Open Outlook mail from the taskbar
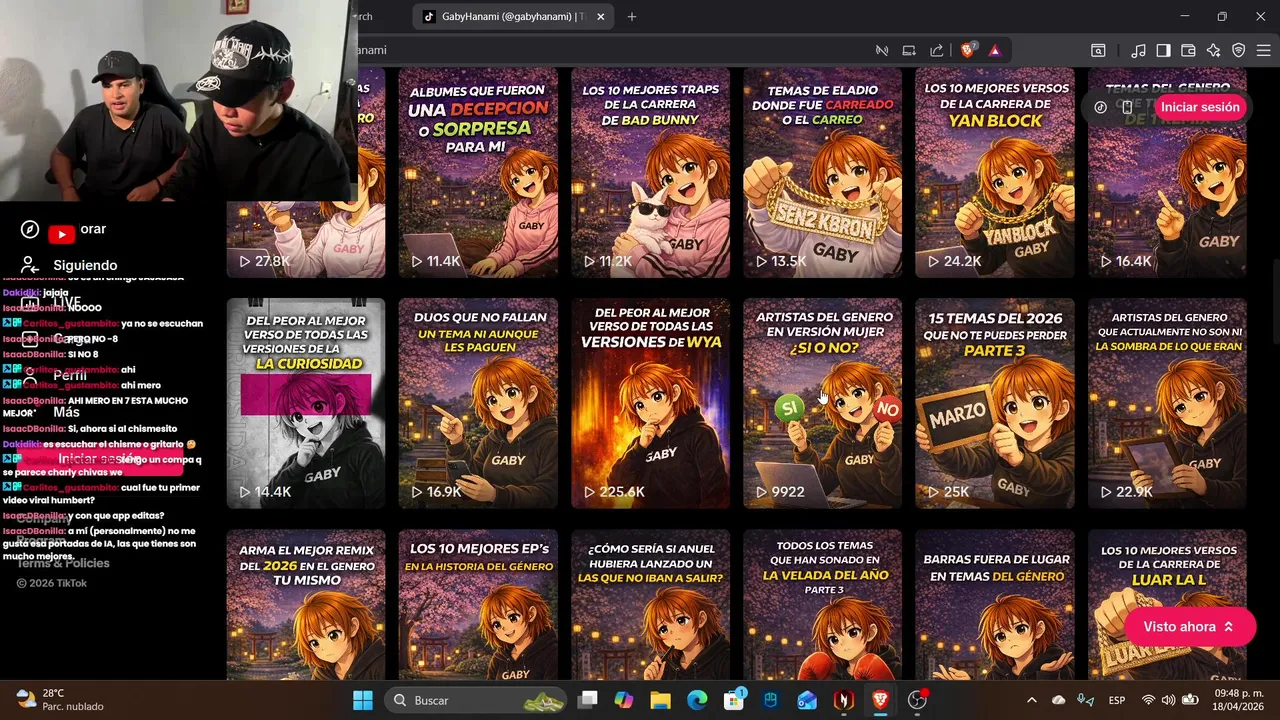The height and width of the screenshot is (720, 1280). point(807,700)
